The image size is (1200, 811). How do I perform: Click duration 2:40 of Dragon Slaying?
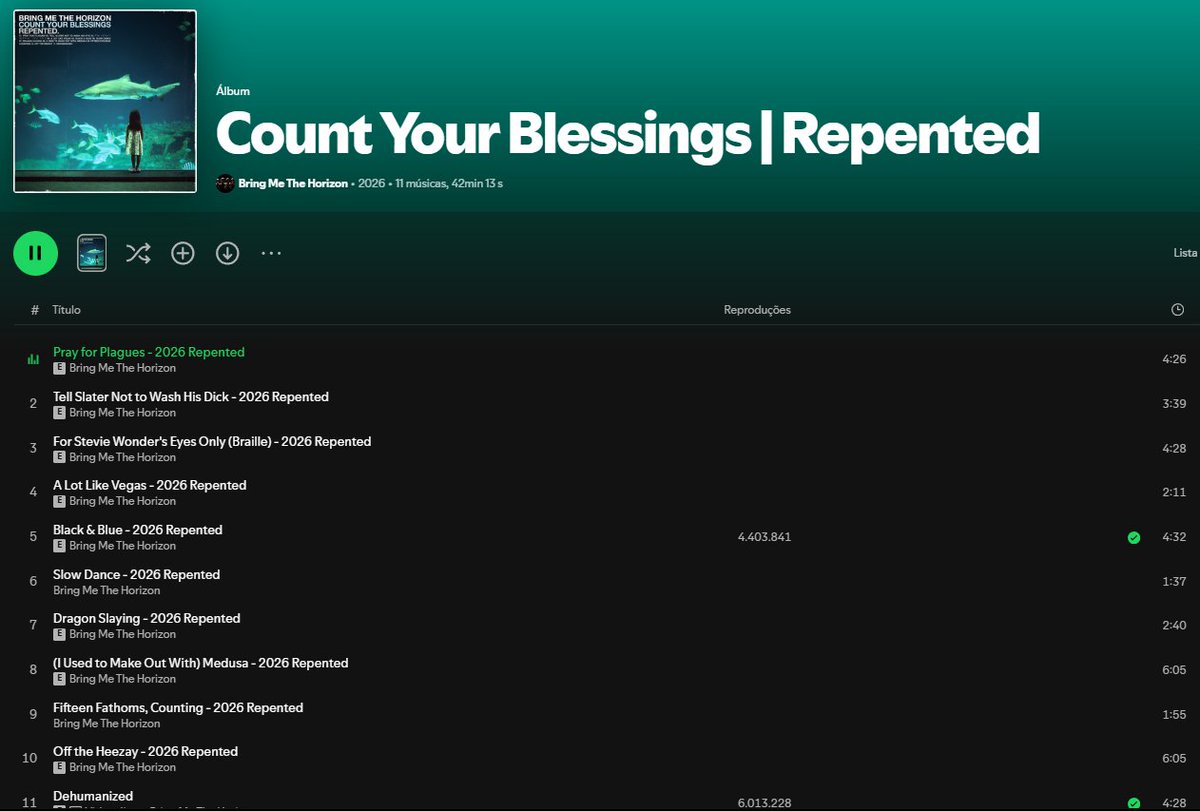(1174, 625)
